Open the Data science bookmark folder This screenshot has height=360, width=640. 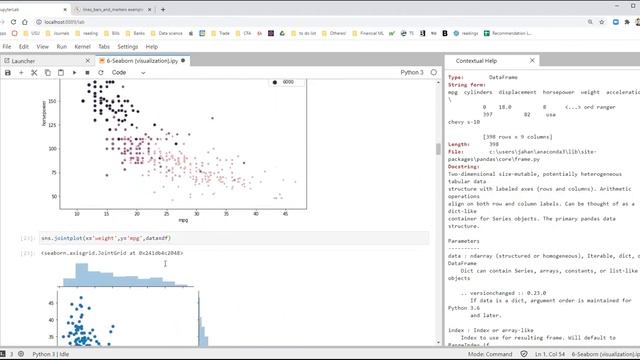coord(167,33)
